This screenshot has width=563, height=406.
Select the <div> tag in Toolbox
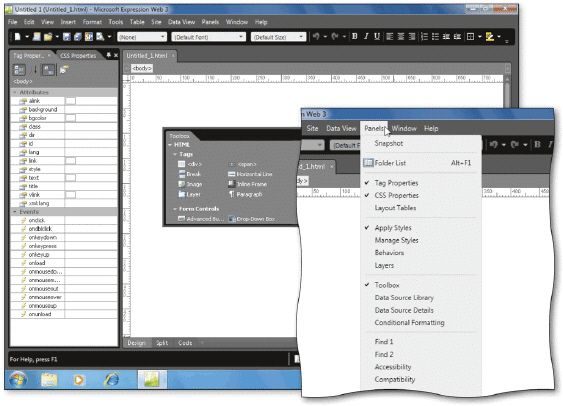pyautogui.click(x=190, y=164)
